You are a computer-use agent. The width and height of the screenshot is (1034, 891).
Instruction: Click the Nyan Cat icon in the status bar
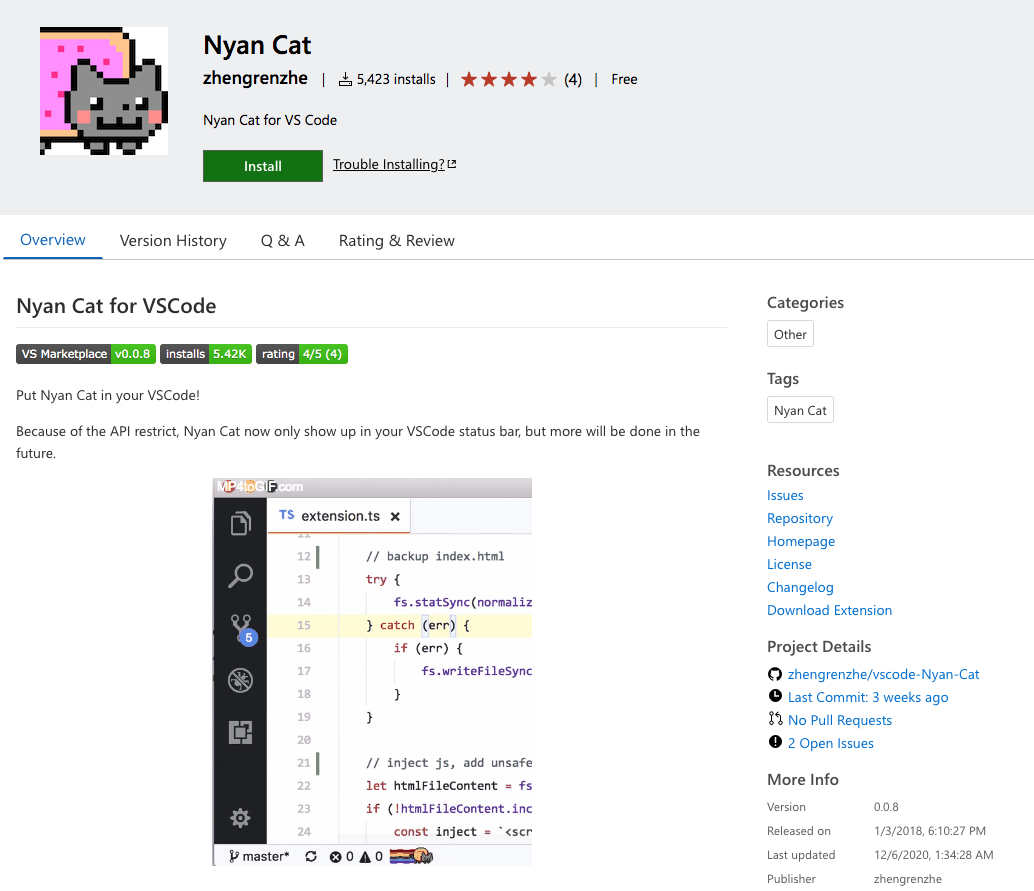[x=412, y=856]
